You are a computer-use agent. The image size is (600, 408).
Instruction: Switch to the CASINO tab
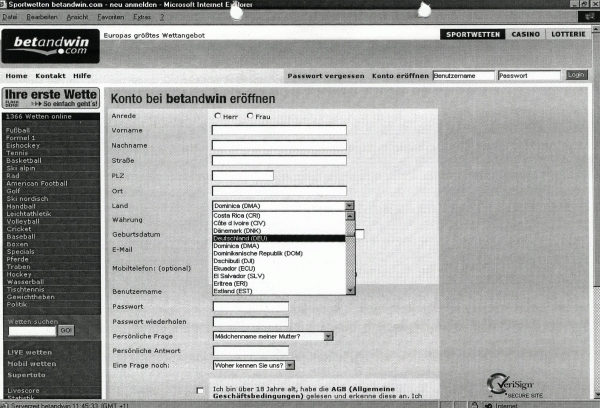pos(525,34)
